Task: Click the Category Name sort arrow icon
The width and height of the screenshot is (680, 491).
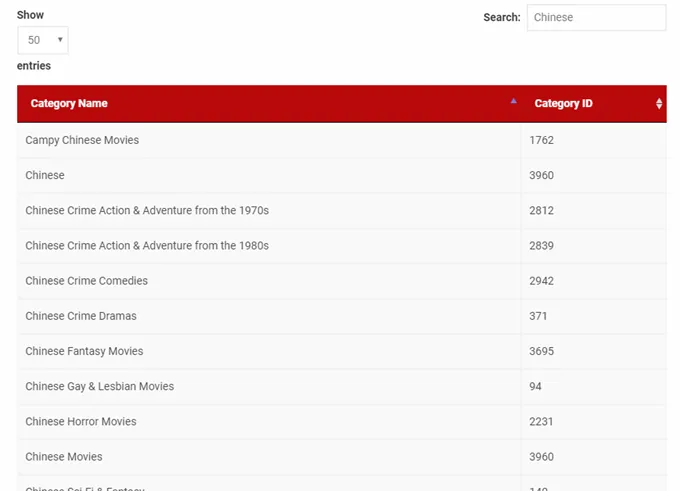Action: 513,101
